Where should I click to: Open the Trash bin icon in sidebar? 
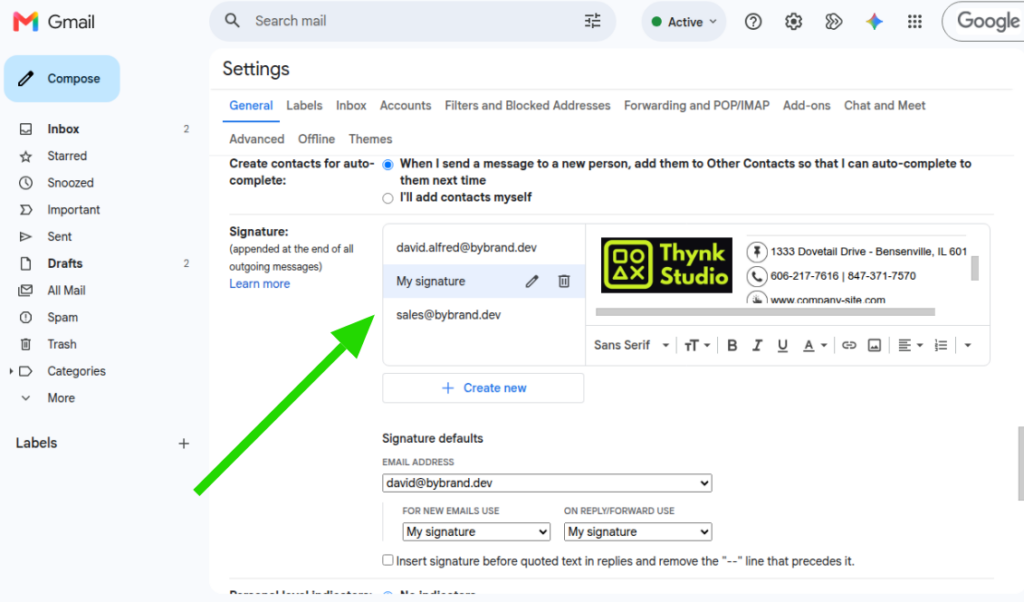coord(25,344)
